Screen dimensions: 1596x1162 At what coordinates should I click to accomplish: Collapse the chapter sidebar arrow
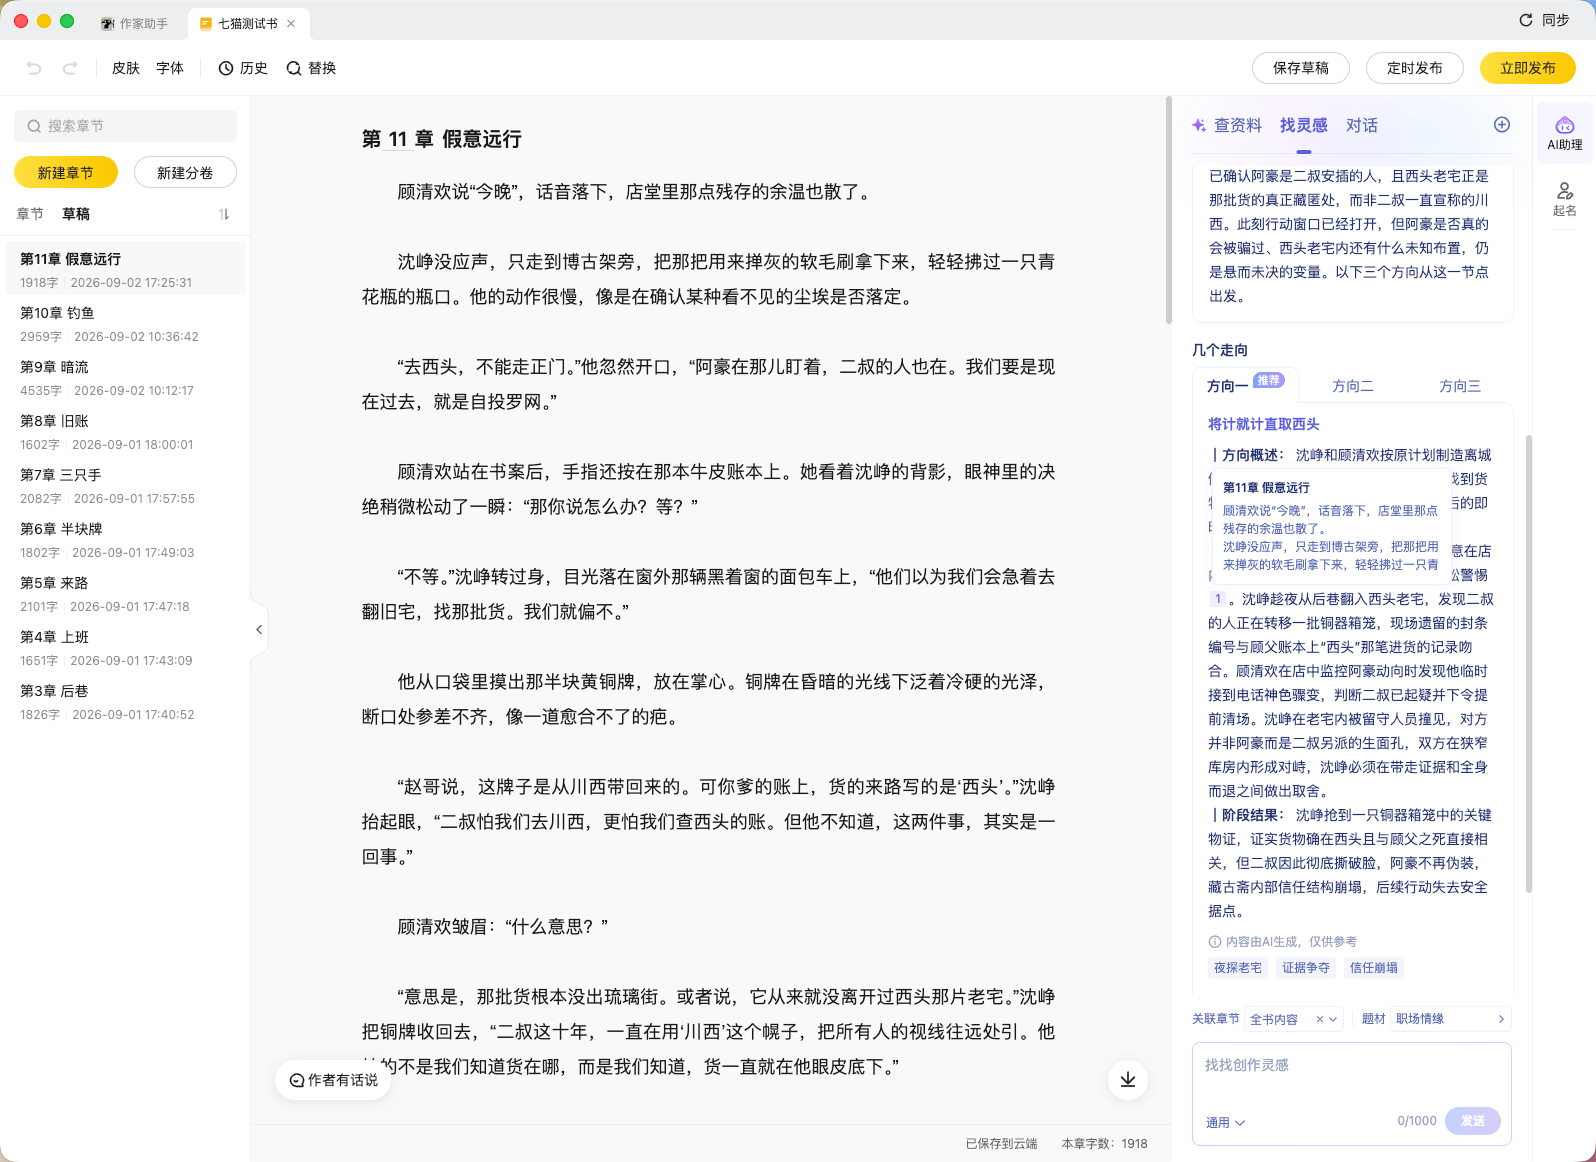(259, 629)
